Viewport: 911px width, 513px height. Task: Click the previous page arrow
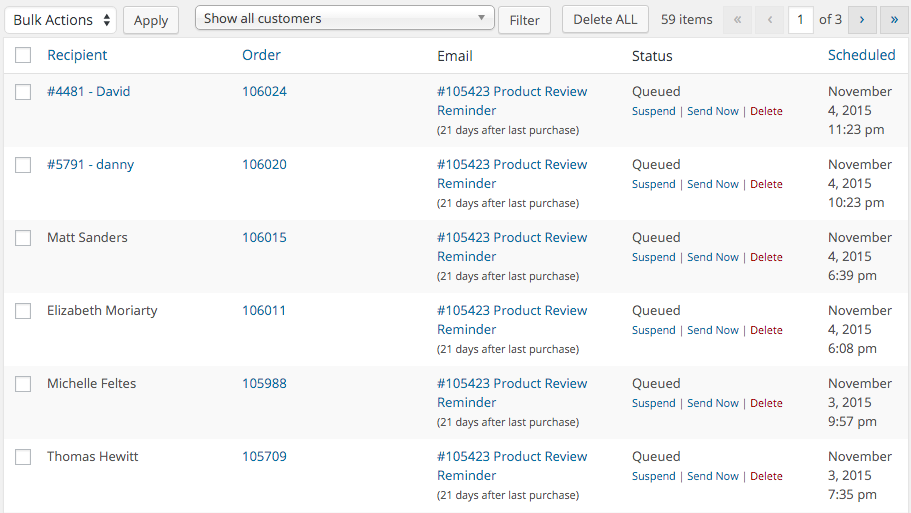click(x=770, y=20)
